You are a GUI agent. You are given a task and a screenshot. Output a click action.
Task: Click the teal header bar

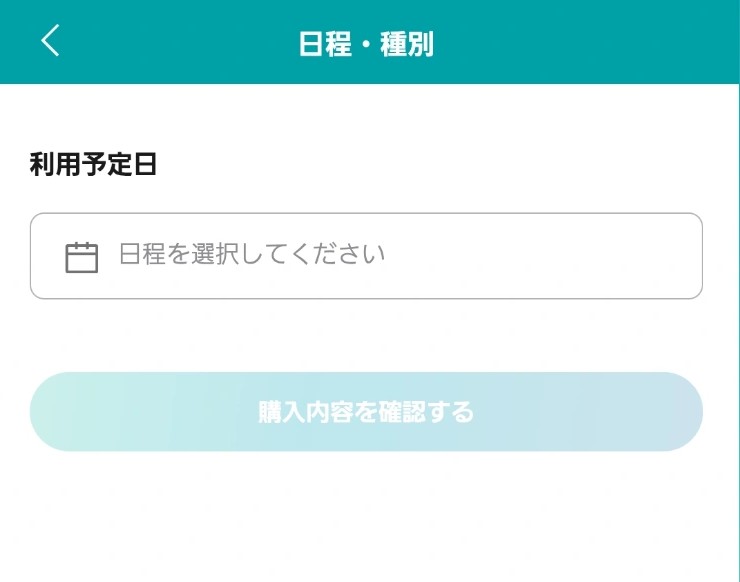pos(370,42)
